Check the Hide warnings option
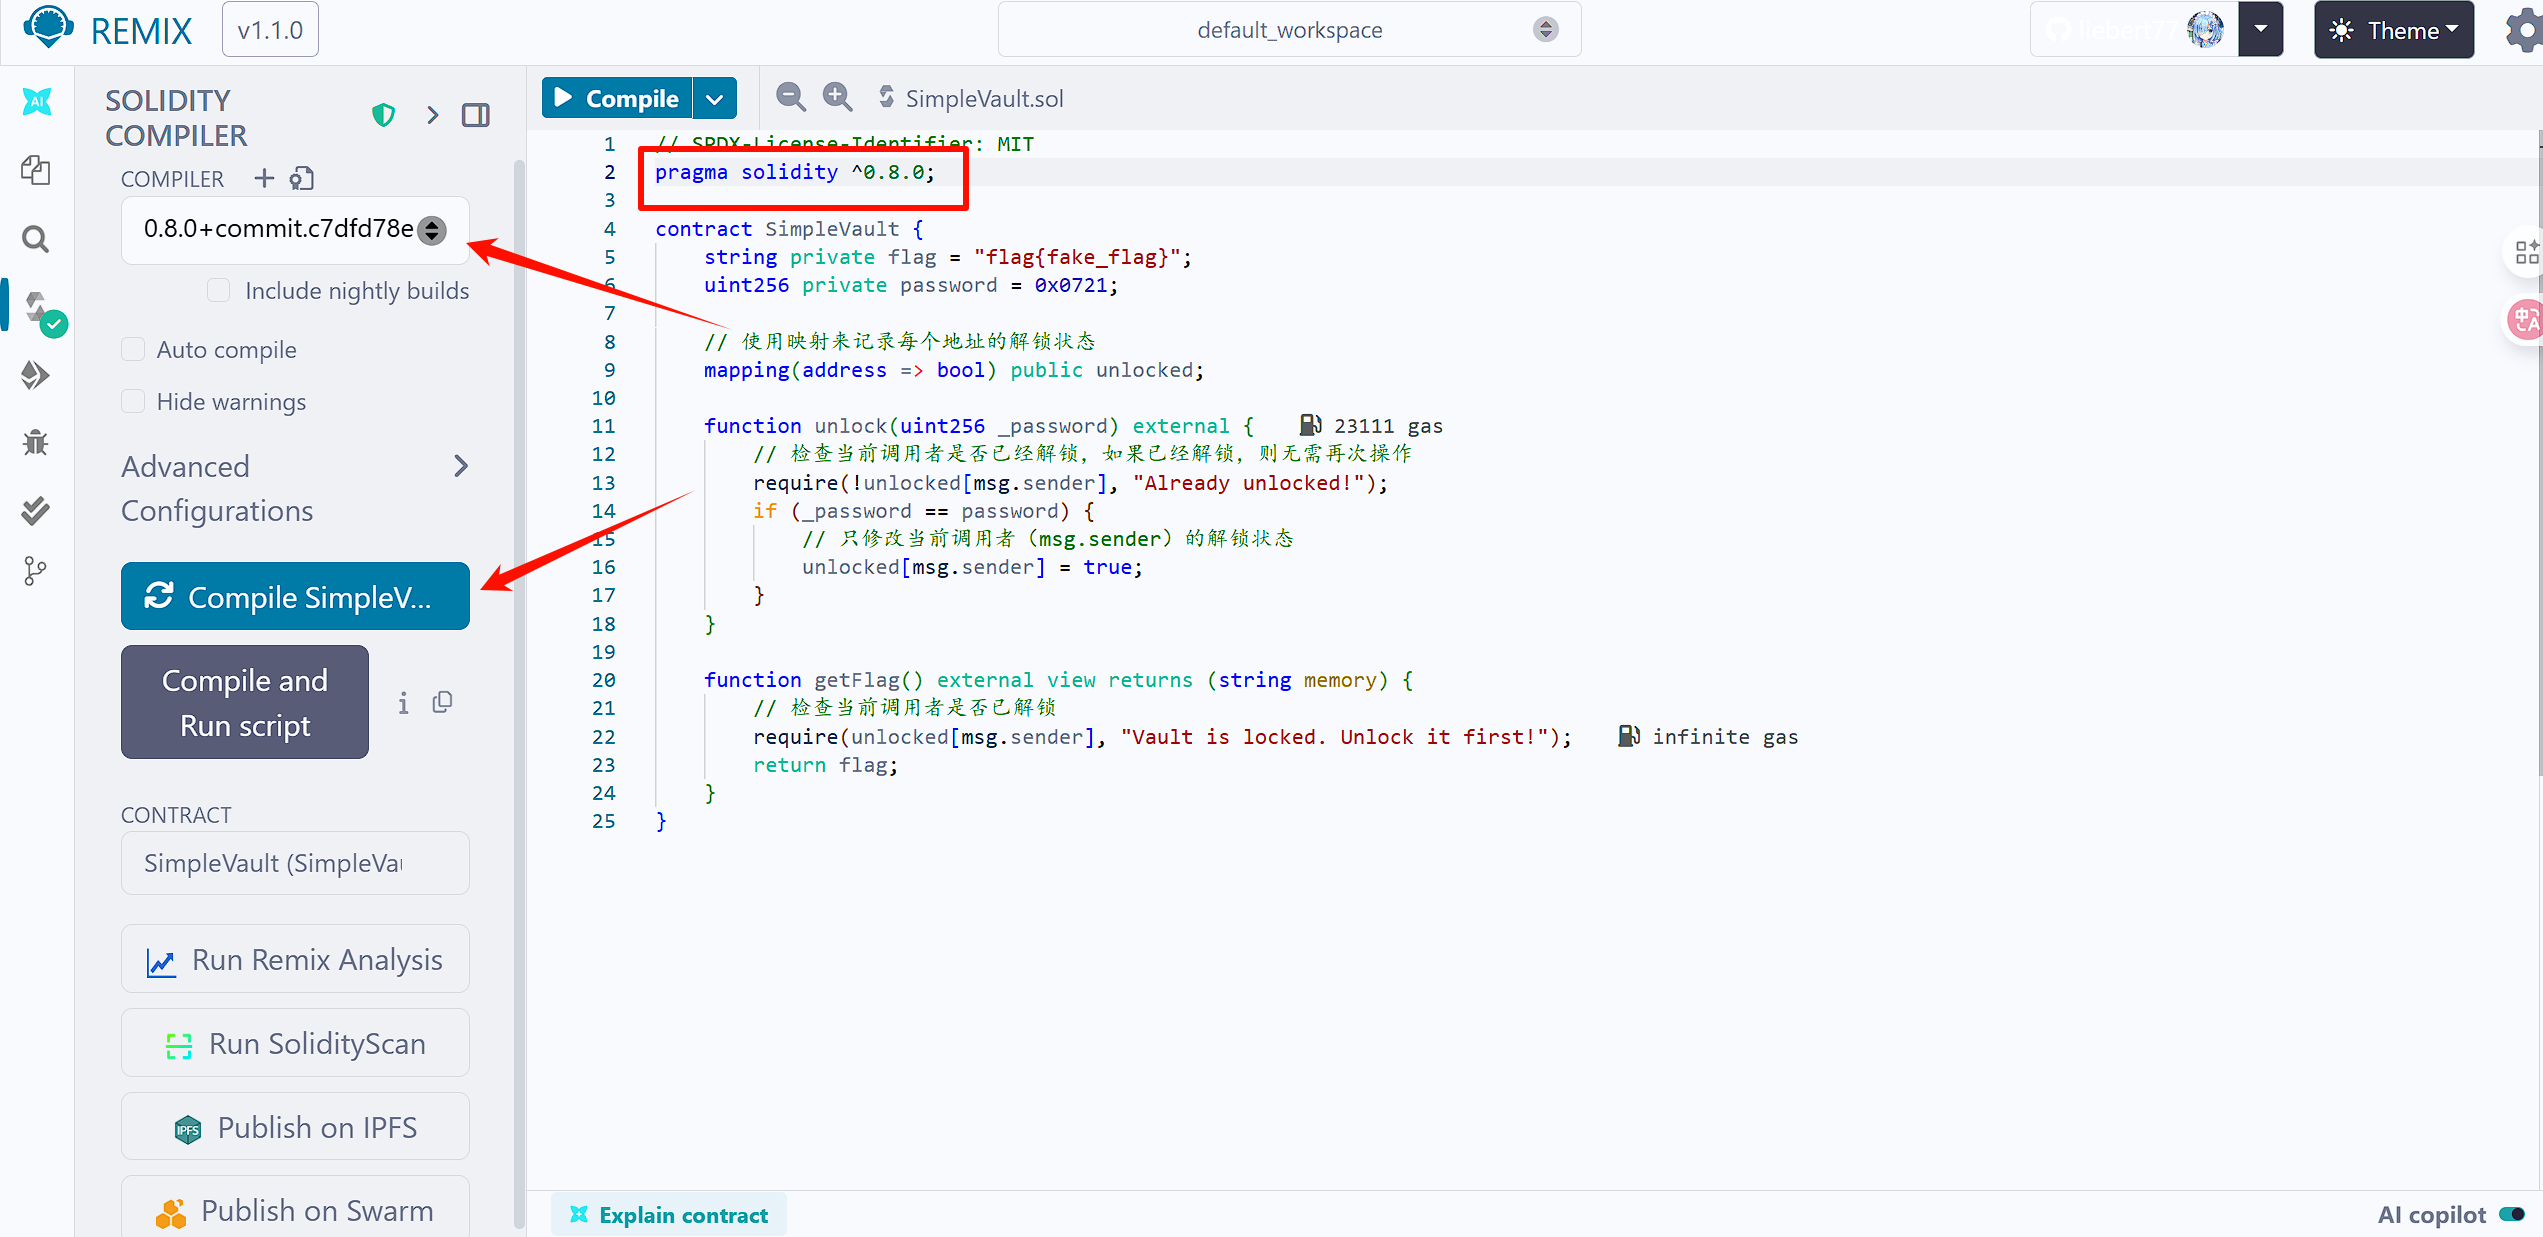Screen dimensions: 2543x1237 [133, 401]
